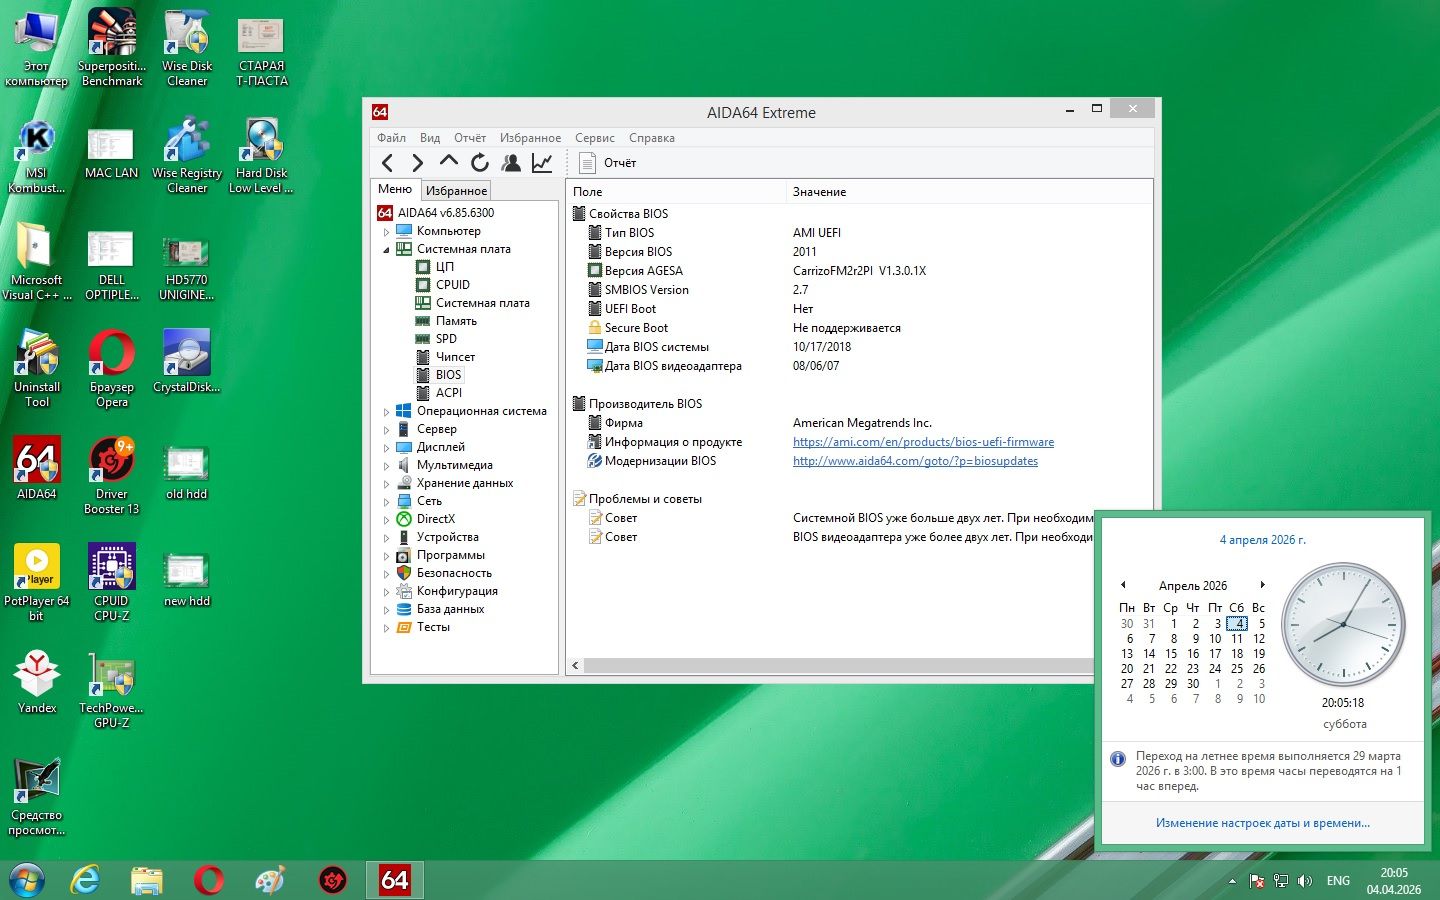Click the volume speaker tray icon

click(x=1304, y=881)
